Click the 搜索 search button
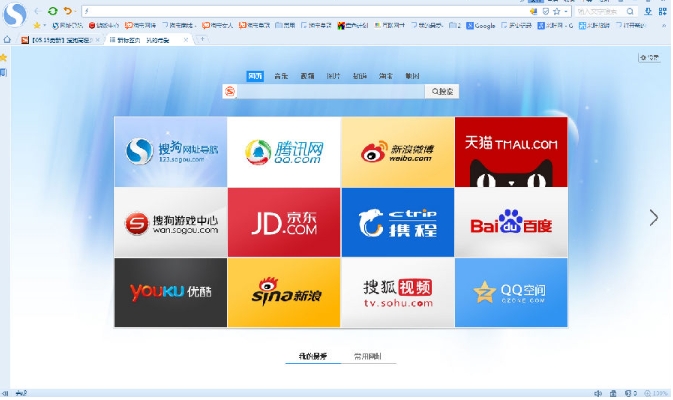Image resolution: width=673 pixels, height=400 pixels. coord(442,91)
